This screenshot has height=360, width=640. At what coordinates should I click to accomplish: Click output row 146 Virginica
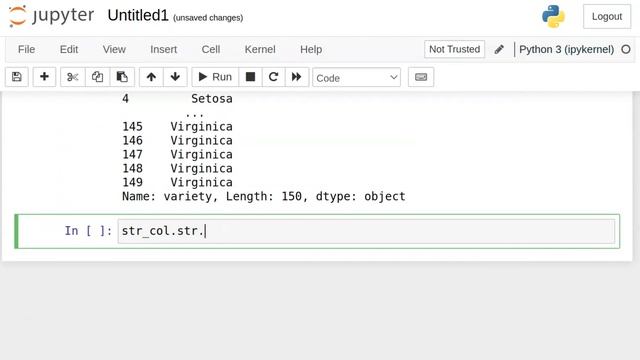point(177,140)
